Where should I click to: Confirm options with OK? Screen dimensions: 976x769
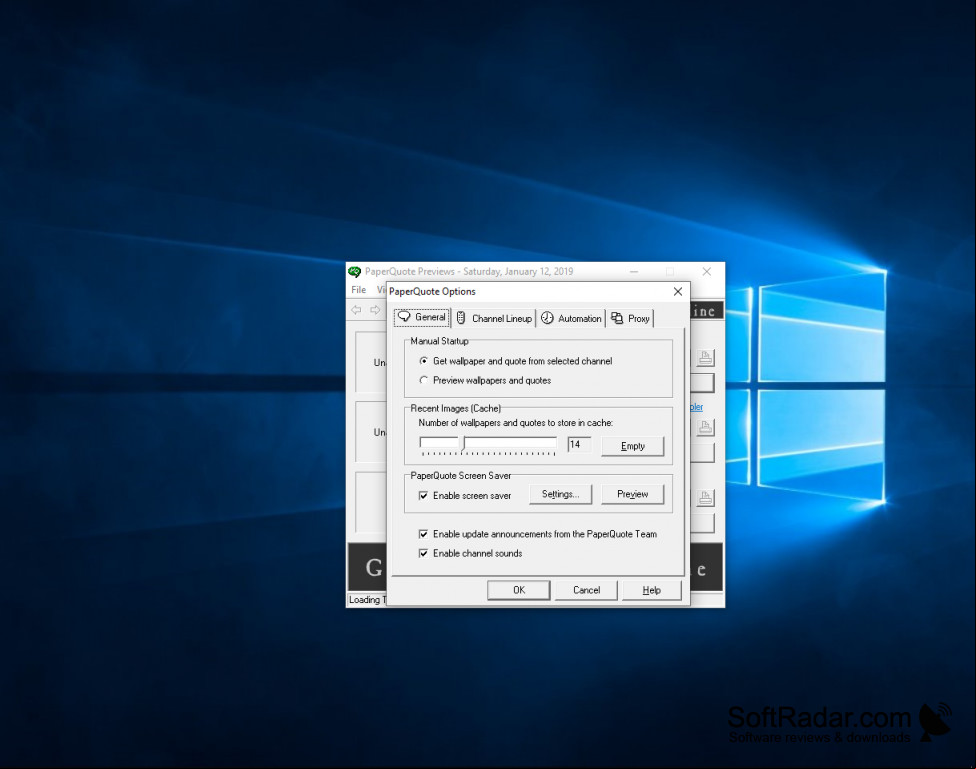coord(518,590)
